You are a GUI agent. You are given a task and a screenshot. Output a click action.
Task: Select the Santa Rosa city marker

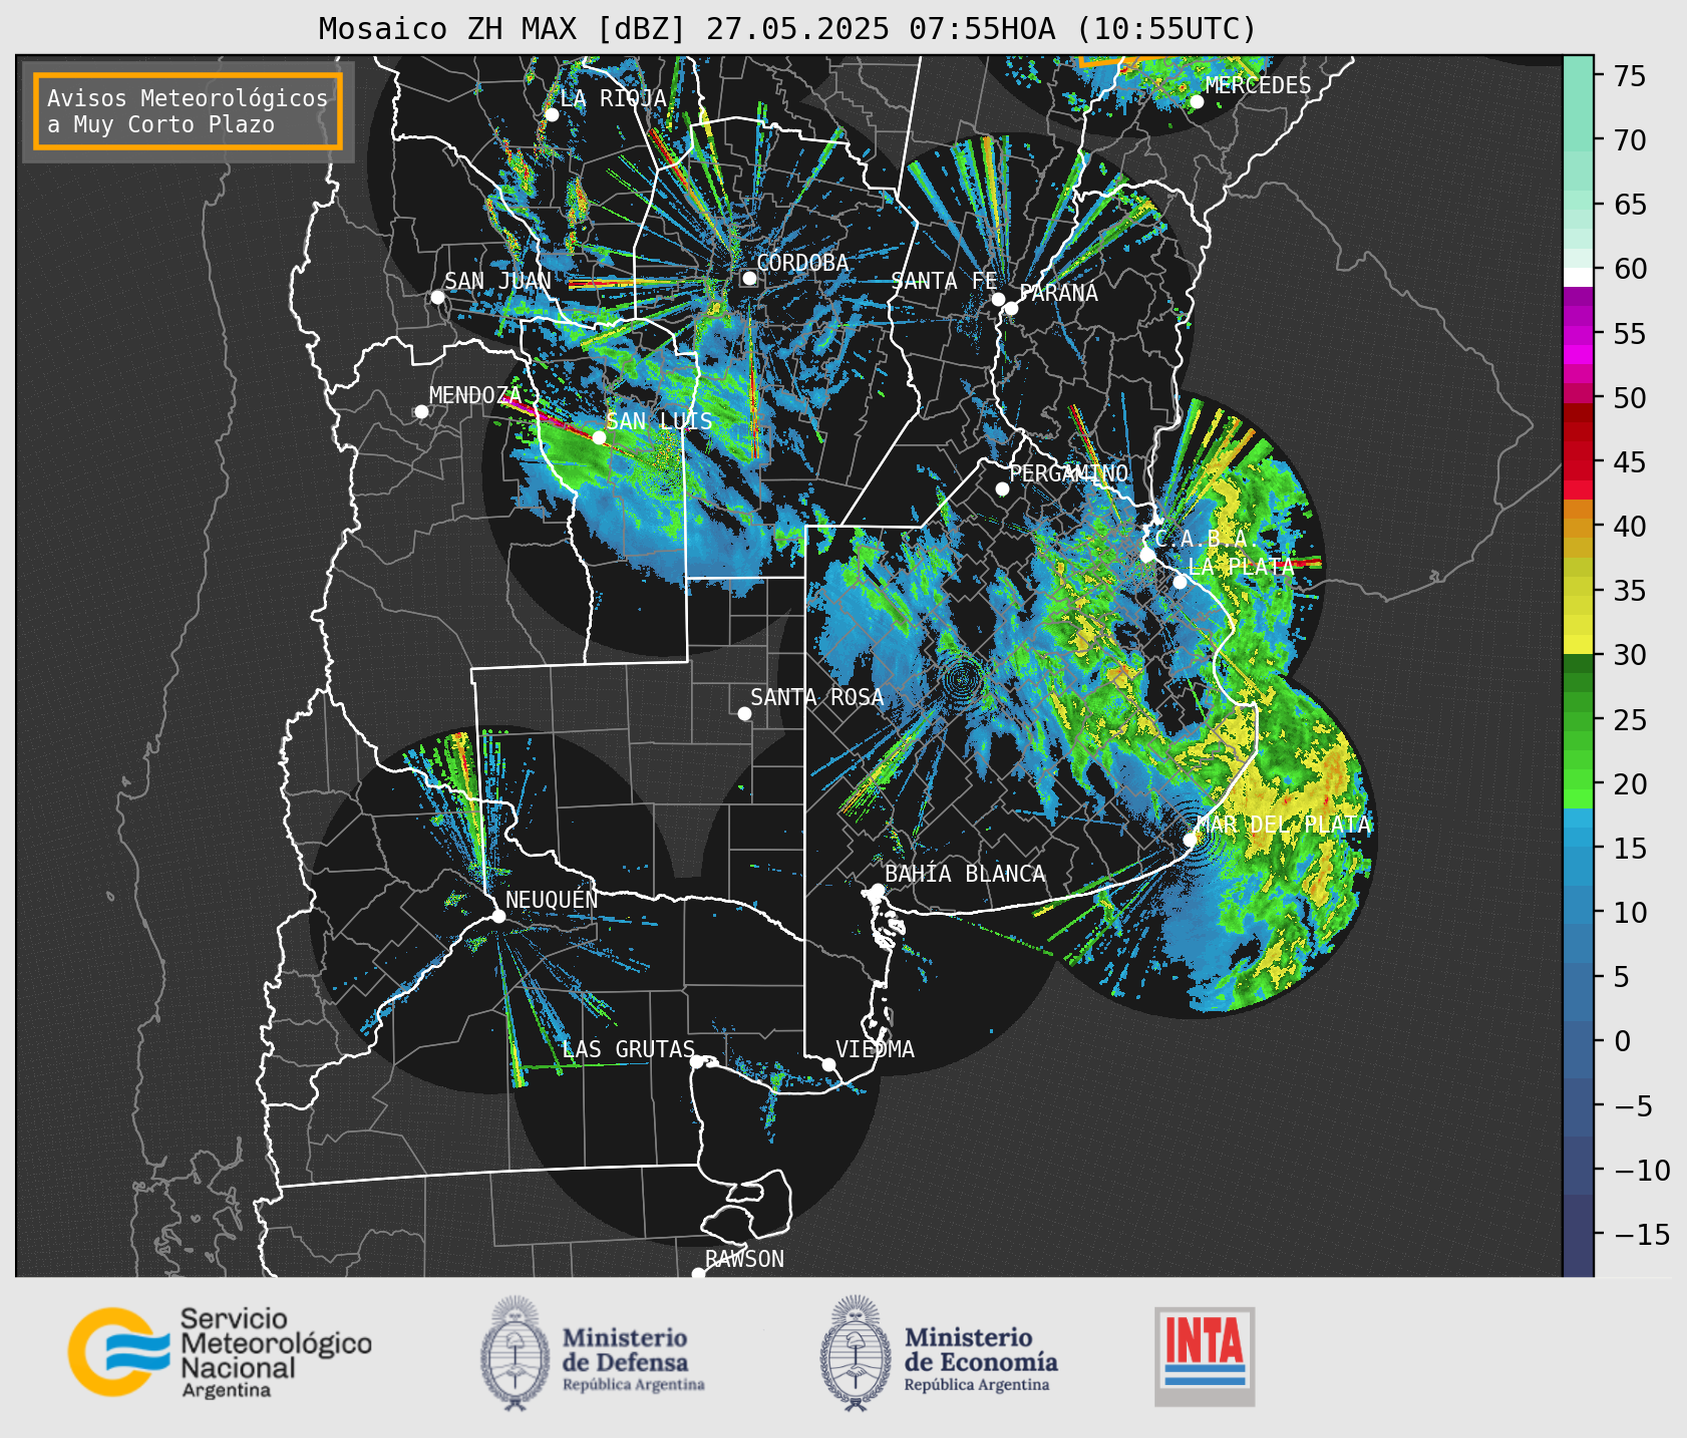[x=744, y=713]
